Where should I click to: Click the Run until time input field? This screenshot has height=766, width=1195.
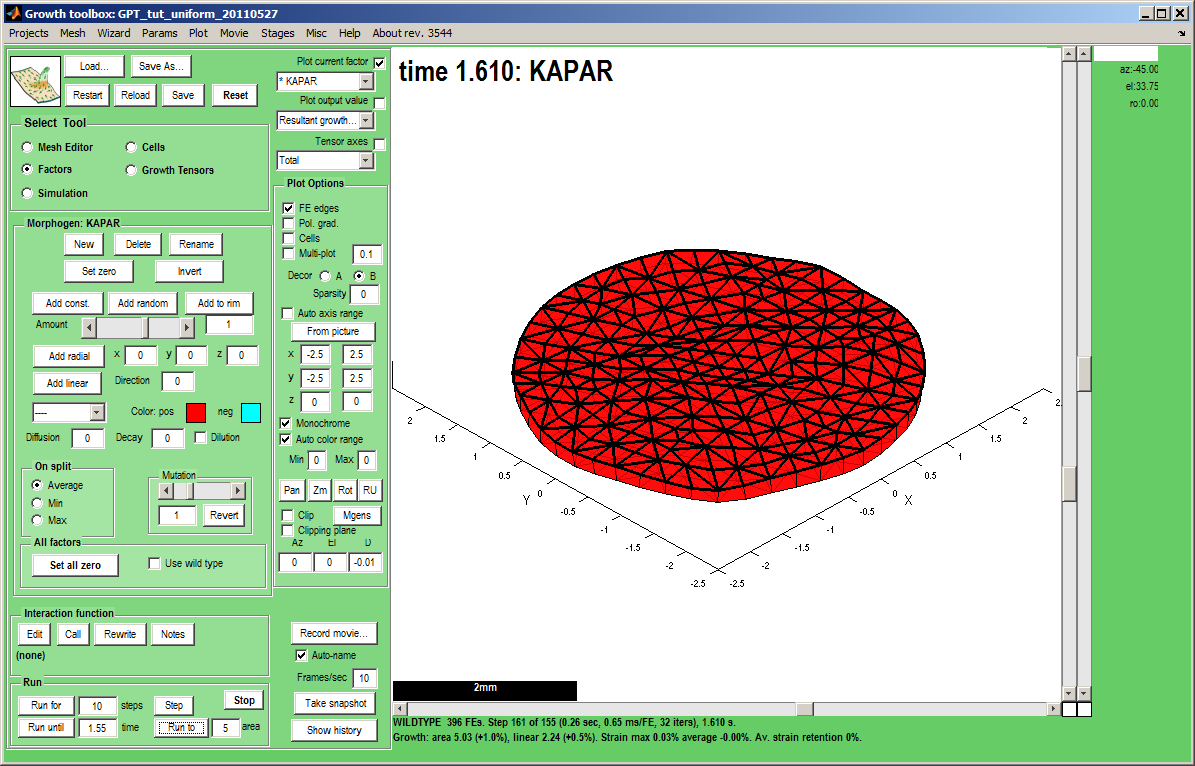click(97, 728)
